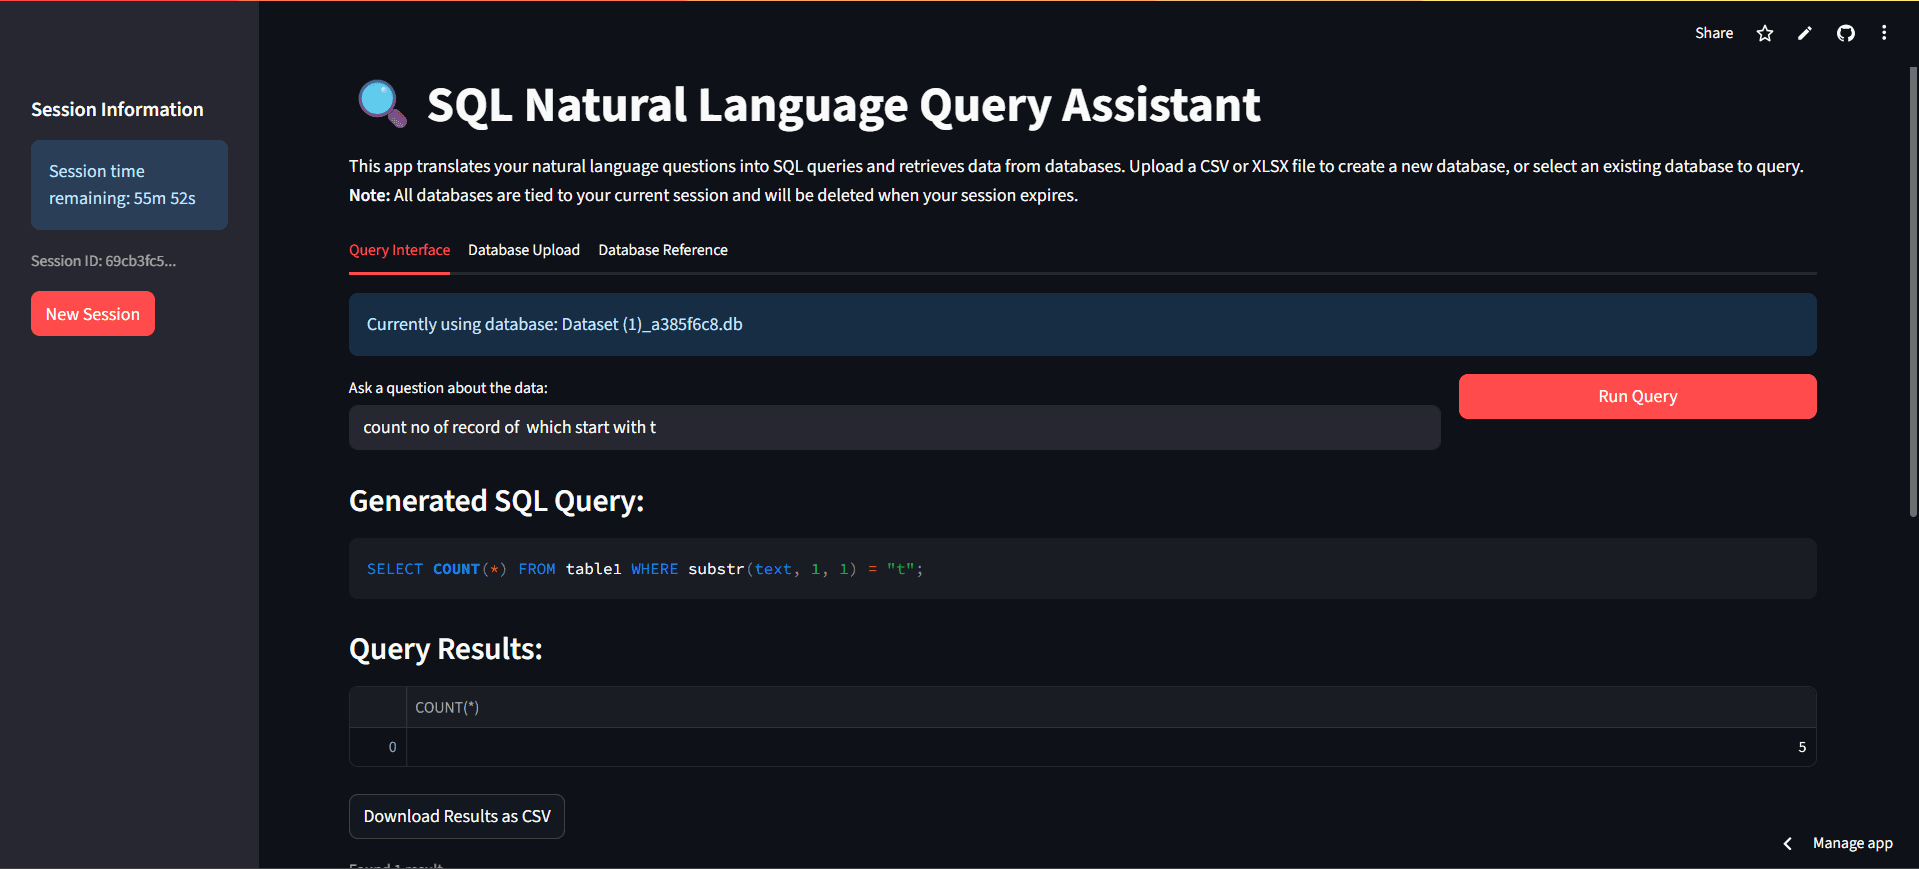Click the star favorite icon
This screenshot has width=1919, height=869.
(1765, 33)
